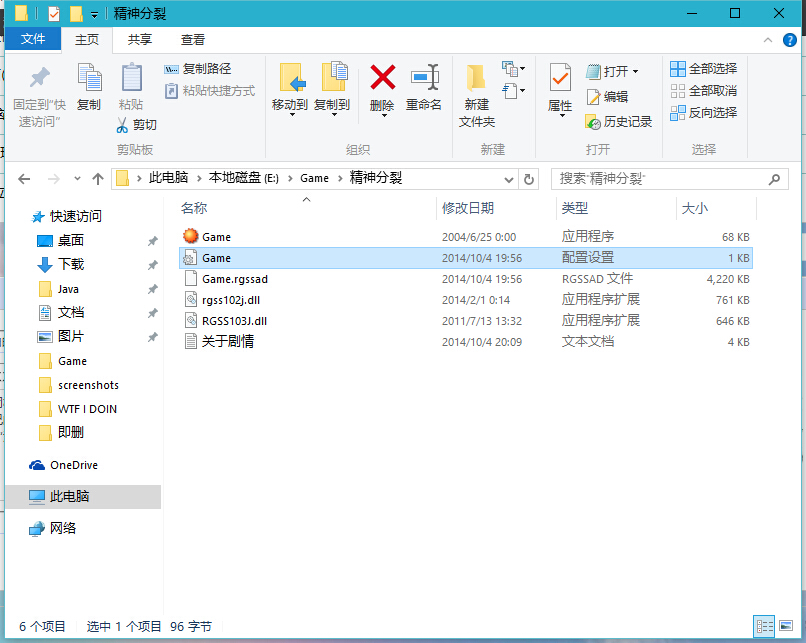806x643 pixels.
Task: Open the 移动到 move-to menu
Action: click(x=290, y=88)
